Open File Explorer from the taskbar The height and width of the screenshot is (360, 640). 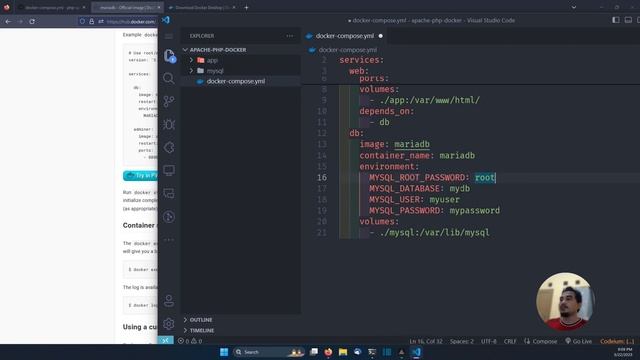343,352
